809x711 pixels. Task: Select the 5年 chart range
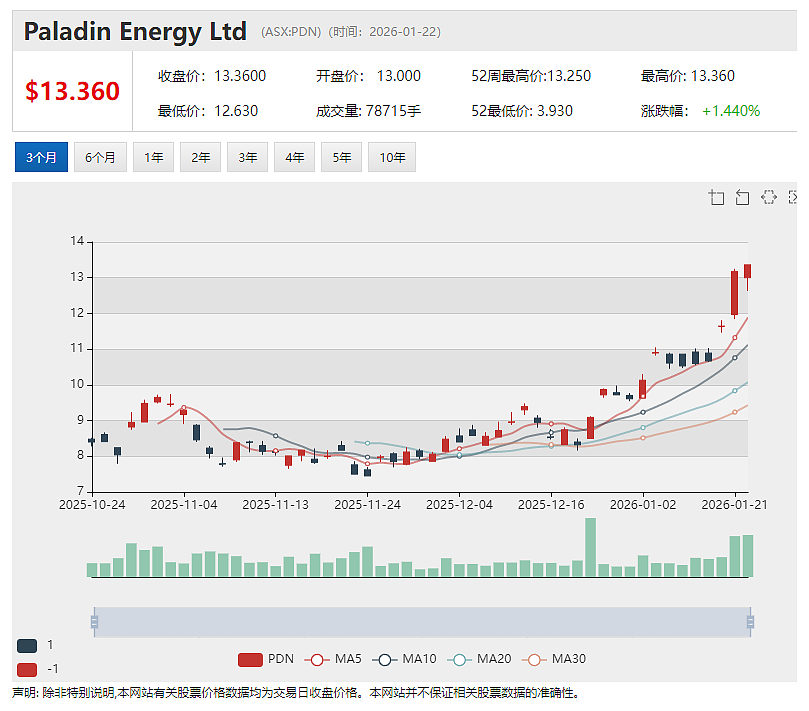tap(341, 157)
